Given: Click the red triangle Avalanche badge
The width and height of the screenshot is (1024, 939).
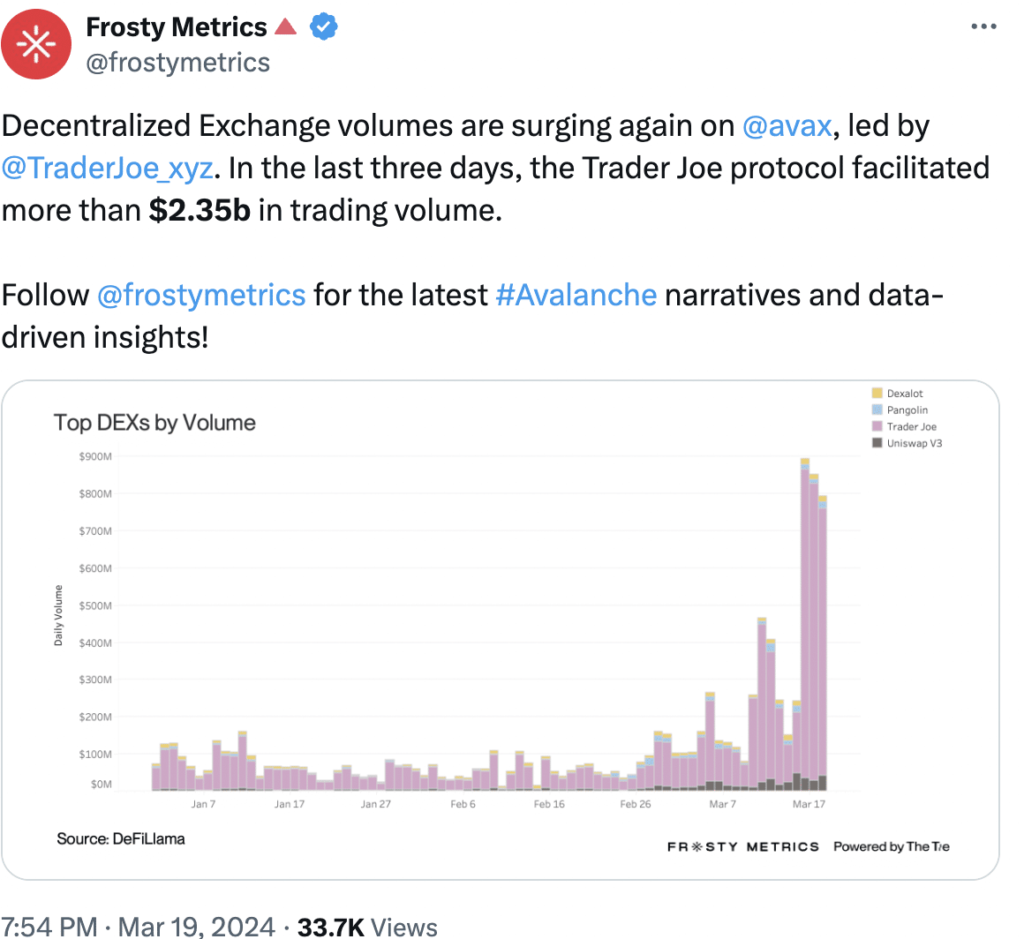Looking at the screenshot, I should (286, 27).
